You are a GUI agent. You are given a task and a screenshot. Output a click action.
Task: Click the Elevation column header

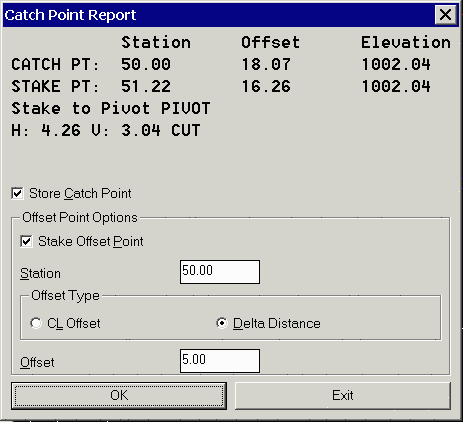click(406, 43)
